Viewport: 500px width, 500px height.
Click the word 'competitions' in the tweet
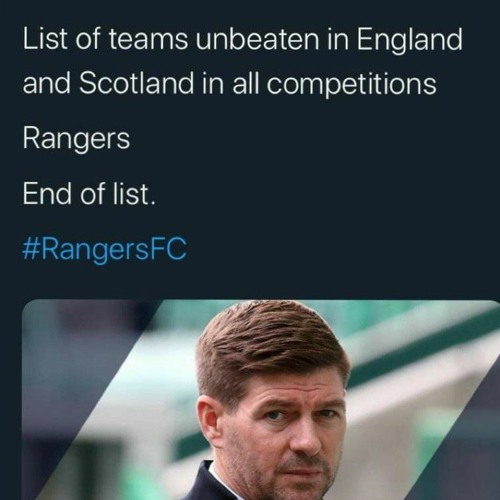click(352, 84)
